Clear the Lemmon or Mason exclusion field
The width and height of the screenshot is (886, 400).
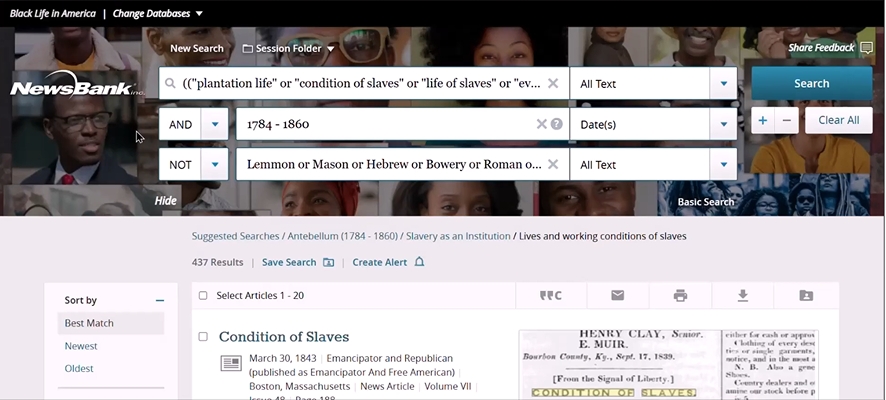pos(553,164)
